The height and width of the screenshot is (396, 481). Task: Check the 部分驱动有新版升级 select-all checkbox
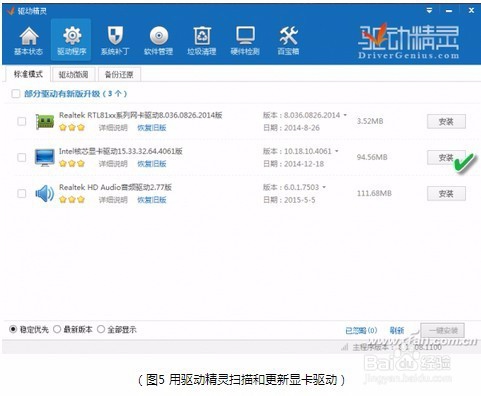16,94
